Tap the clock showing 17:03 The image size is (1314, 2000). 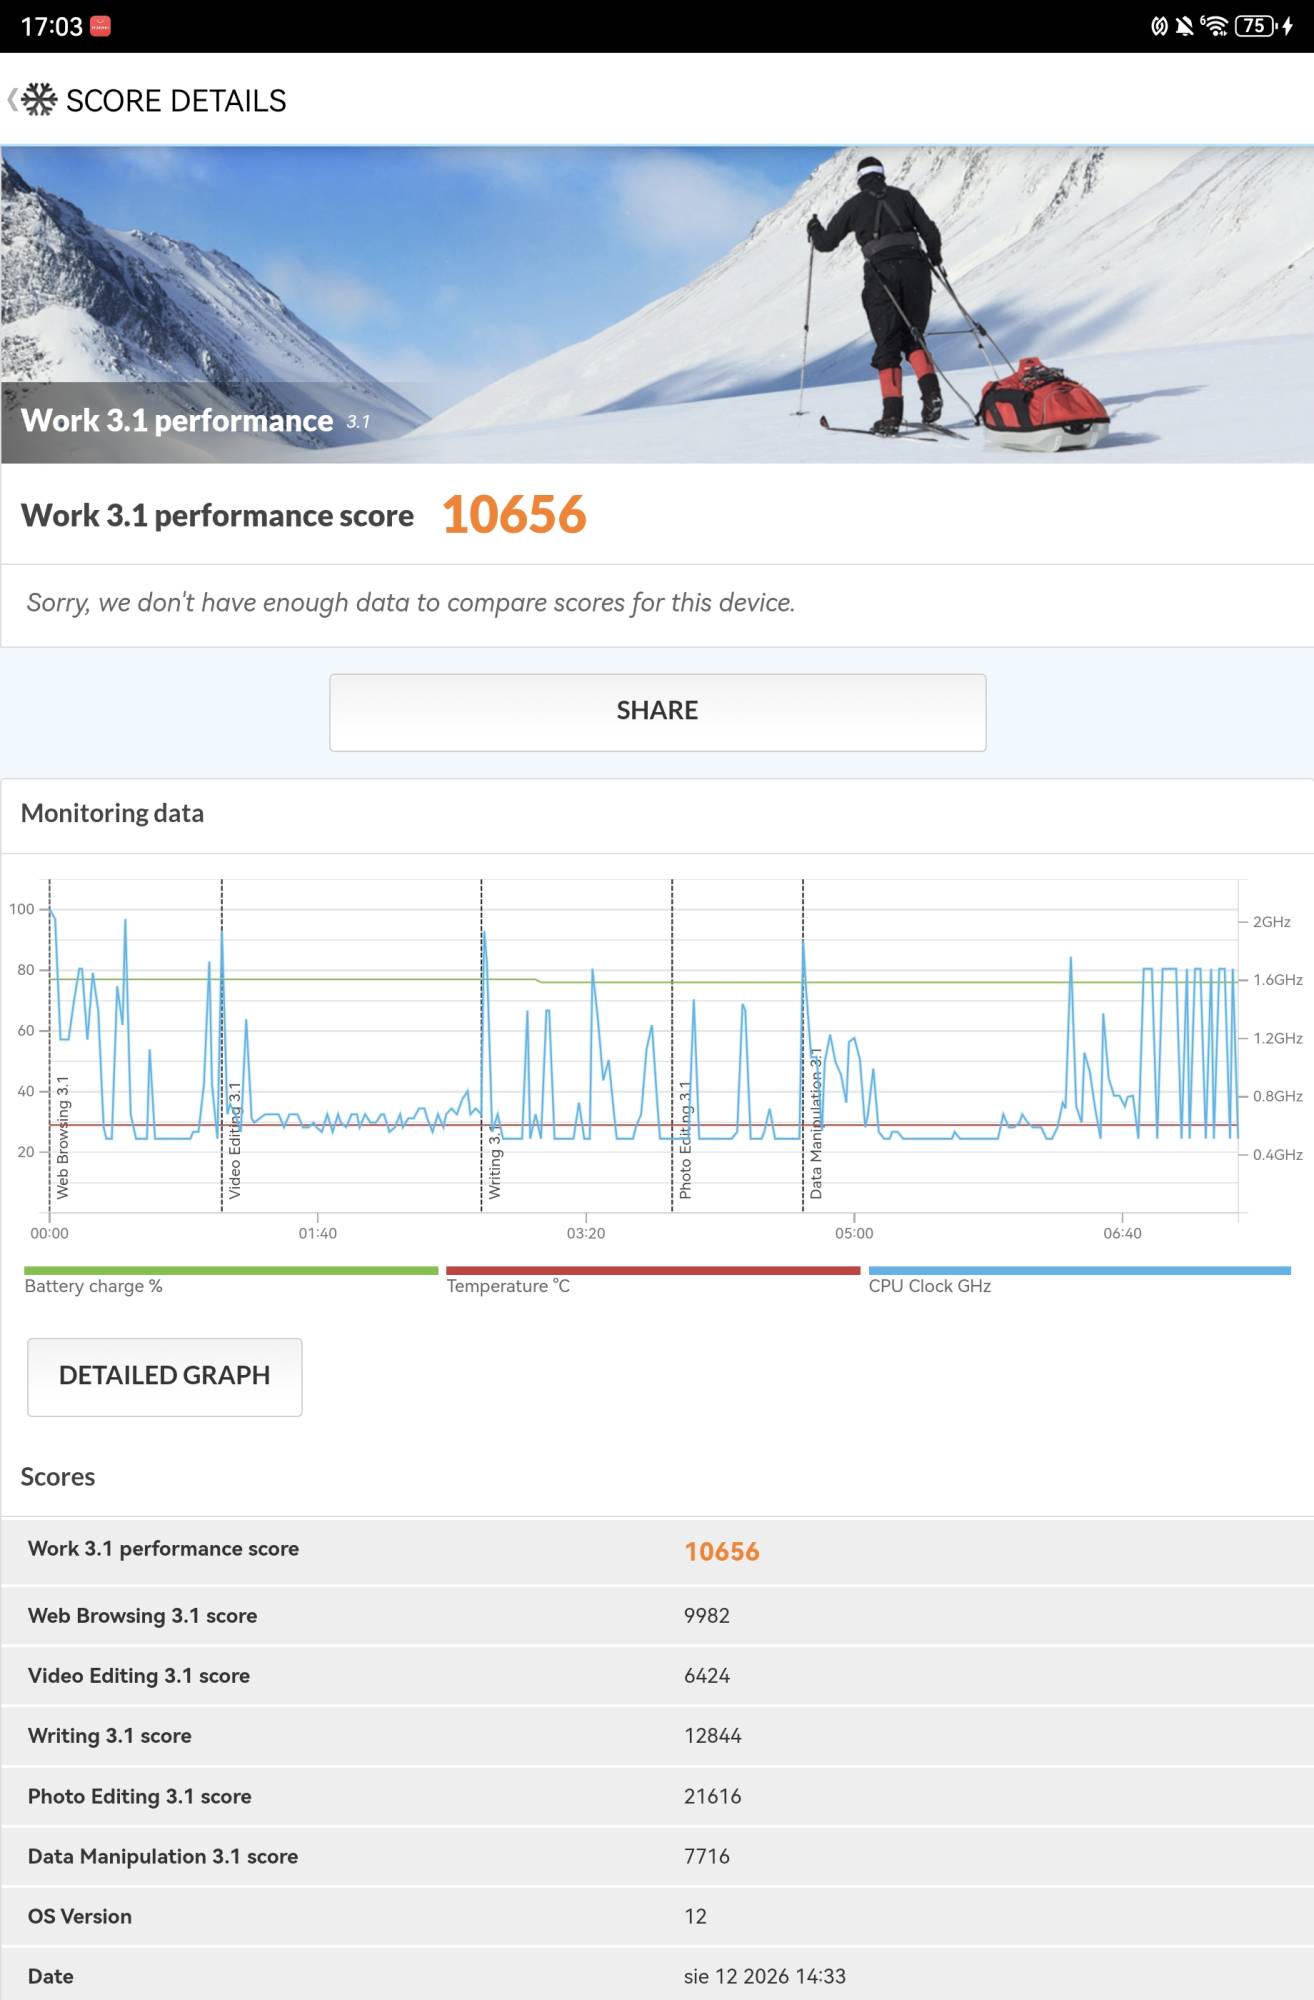(51, 27)
